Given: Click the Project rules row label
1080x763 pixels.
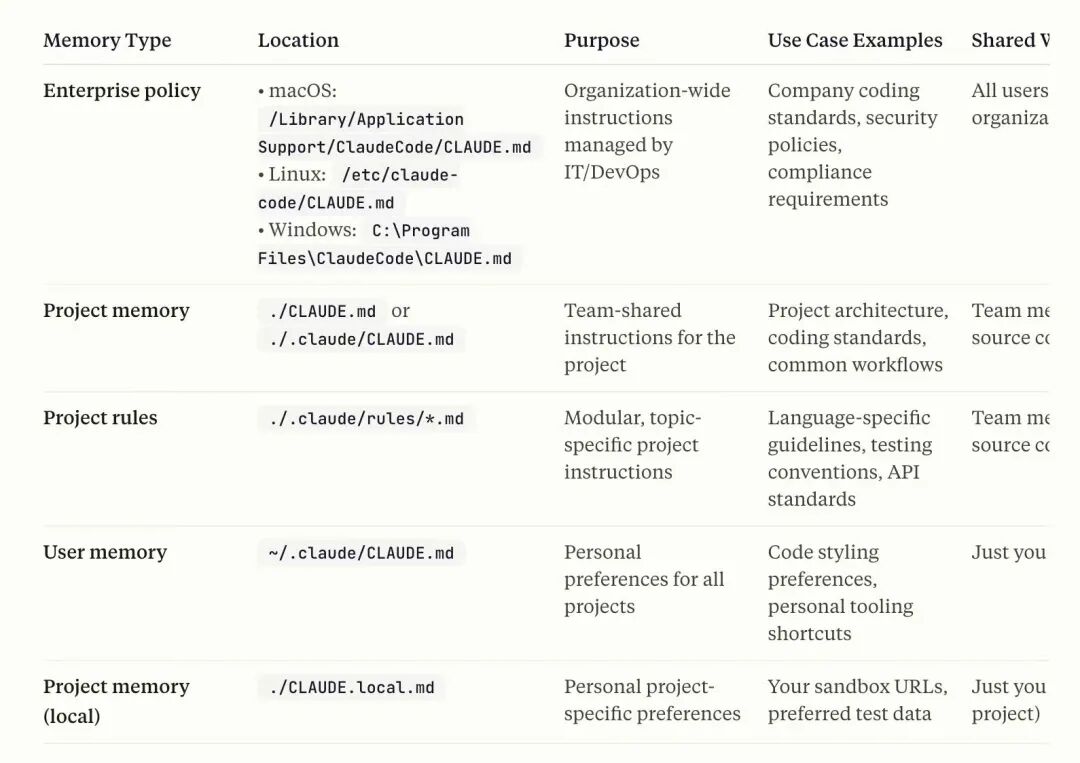Looking at the screenshot, I should click(x=100, y=418).
